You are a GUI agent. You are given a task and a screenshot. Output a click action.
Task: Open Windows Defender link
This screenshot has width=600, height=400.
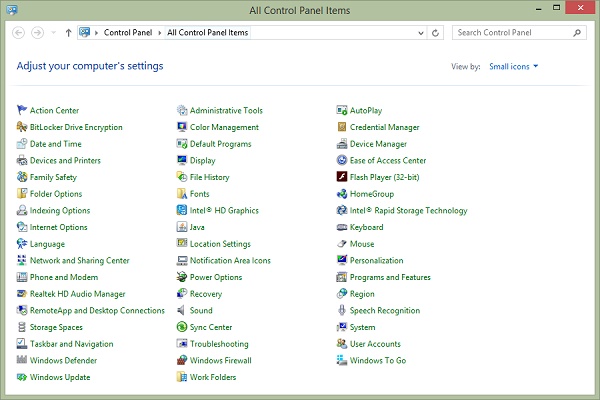click(64, 360)
